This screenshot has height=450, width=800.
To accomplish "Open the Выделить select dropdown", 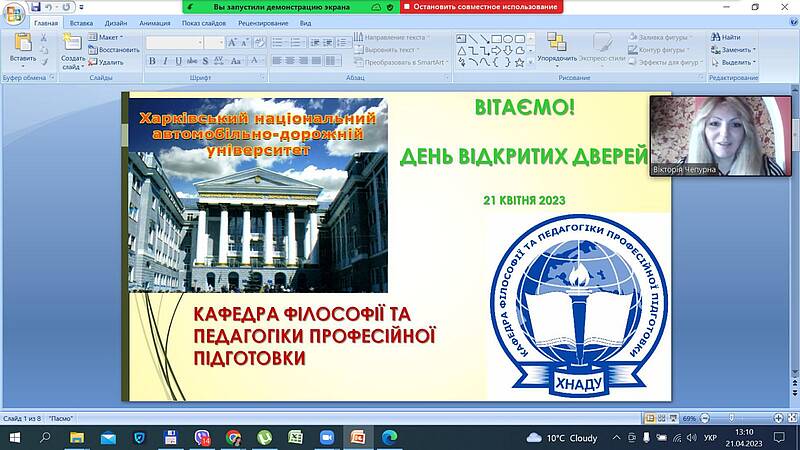I will [733, 62].
